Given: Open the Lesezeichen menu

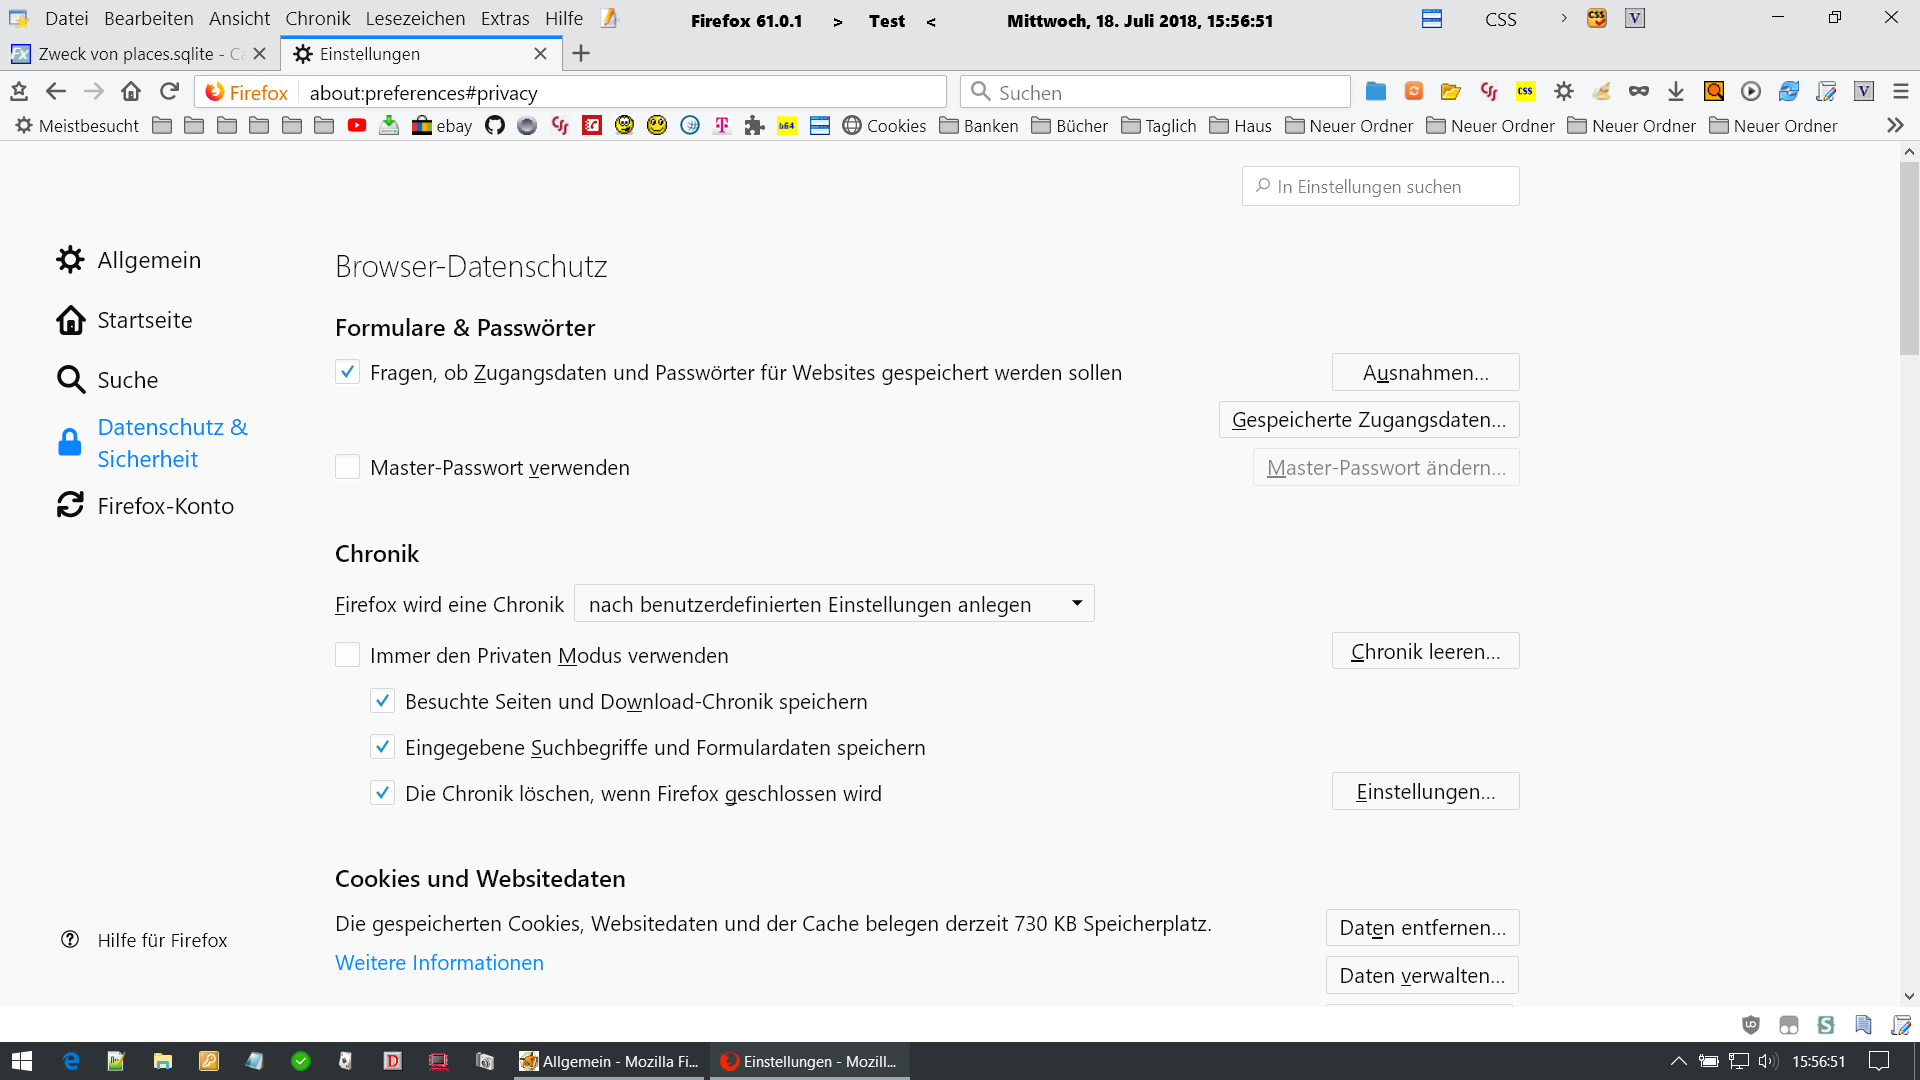Looking at the screenshot, I should click(415, 19).
